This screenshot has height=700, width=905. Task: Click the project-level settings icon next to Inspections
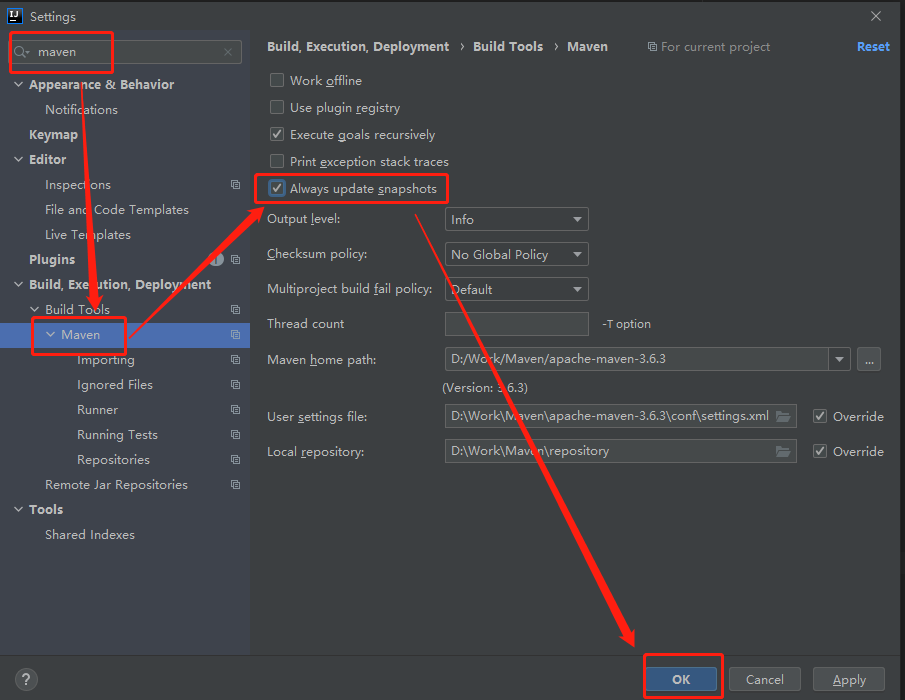point(235,184)
